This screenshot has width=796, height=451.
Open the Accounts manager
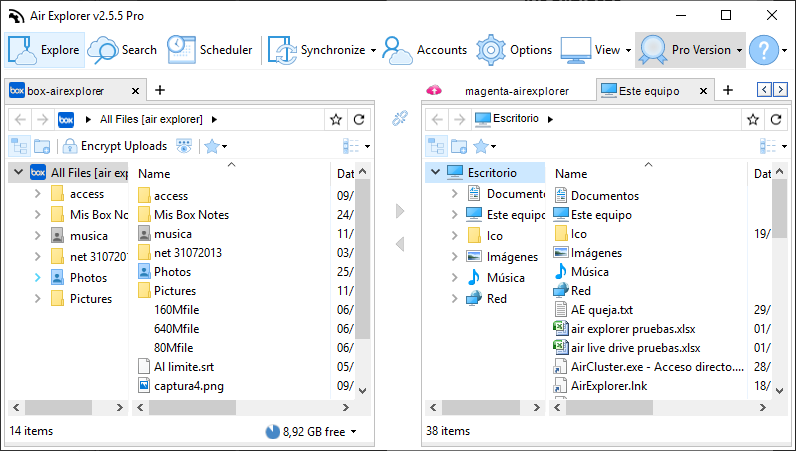click(x=424, y=50)
